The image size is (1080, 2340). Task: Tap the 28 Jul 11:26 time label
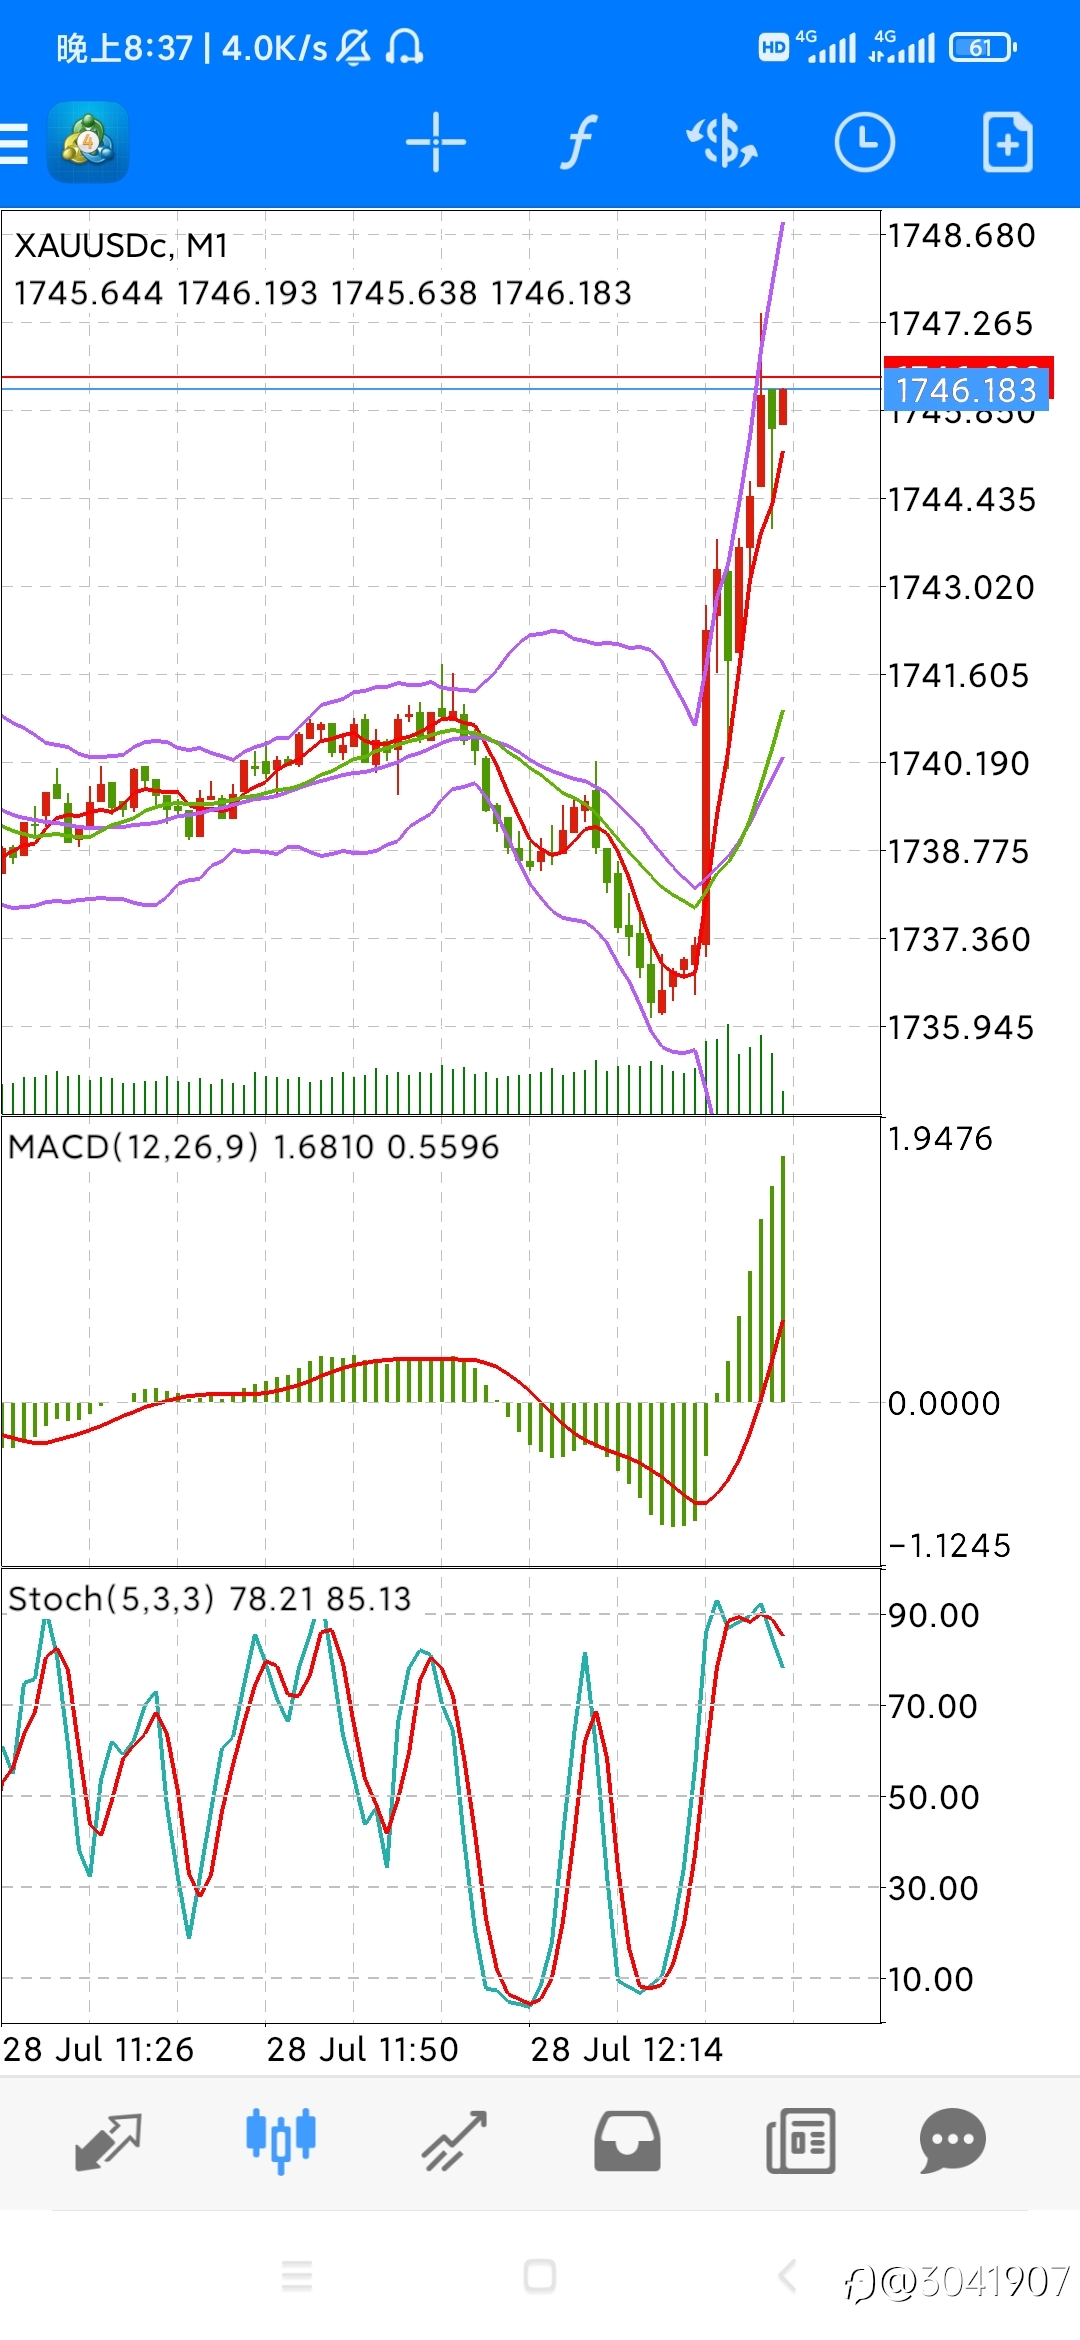[x=98, y=2050]
